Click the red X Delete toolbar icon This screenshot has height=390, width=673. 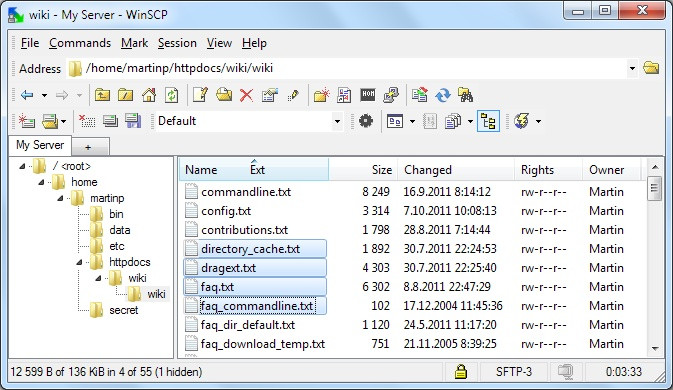point(246,95)
